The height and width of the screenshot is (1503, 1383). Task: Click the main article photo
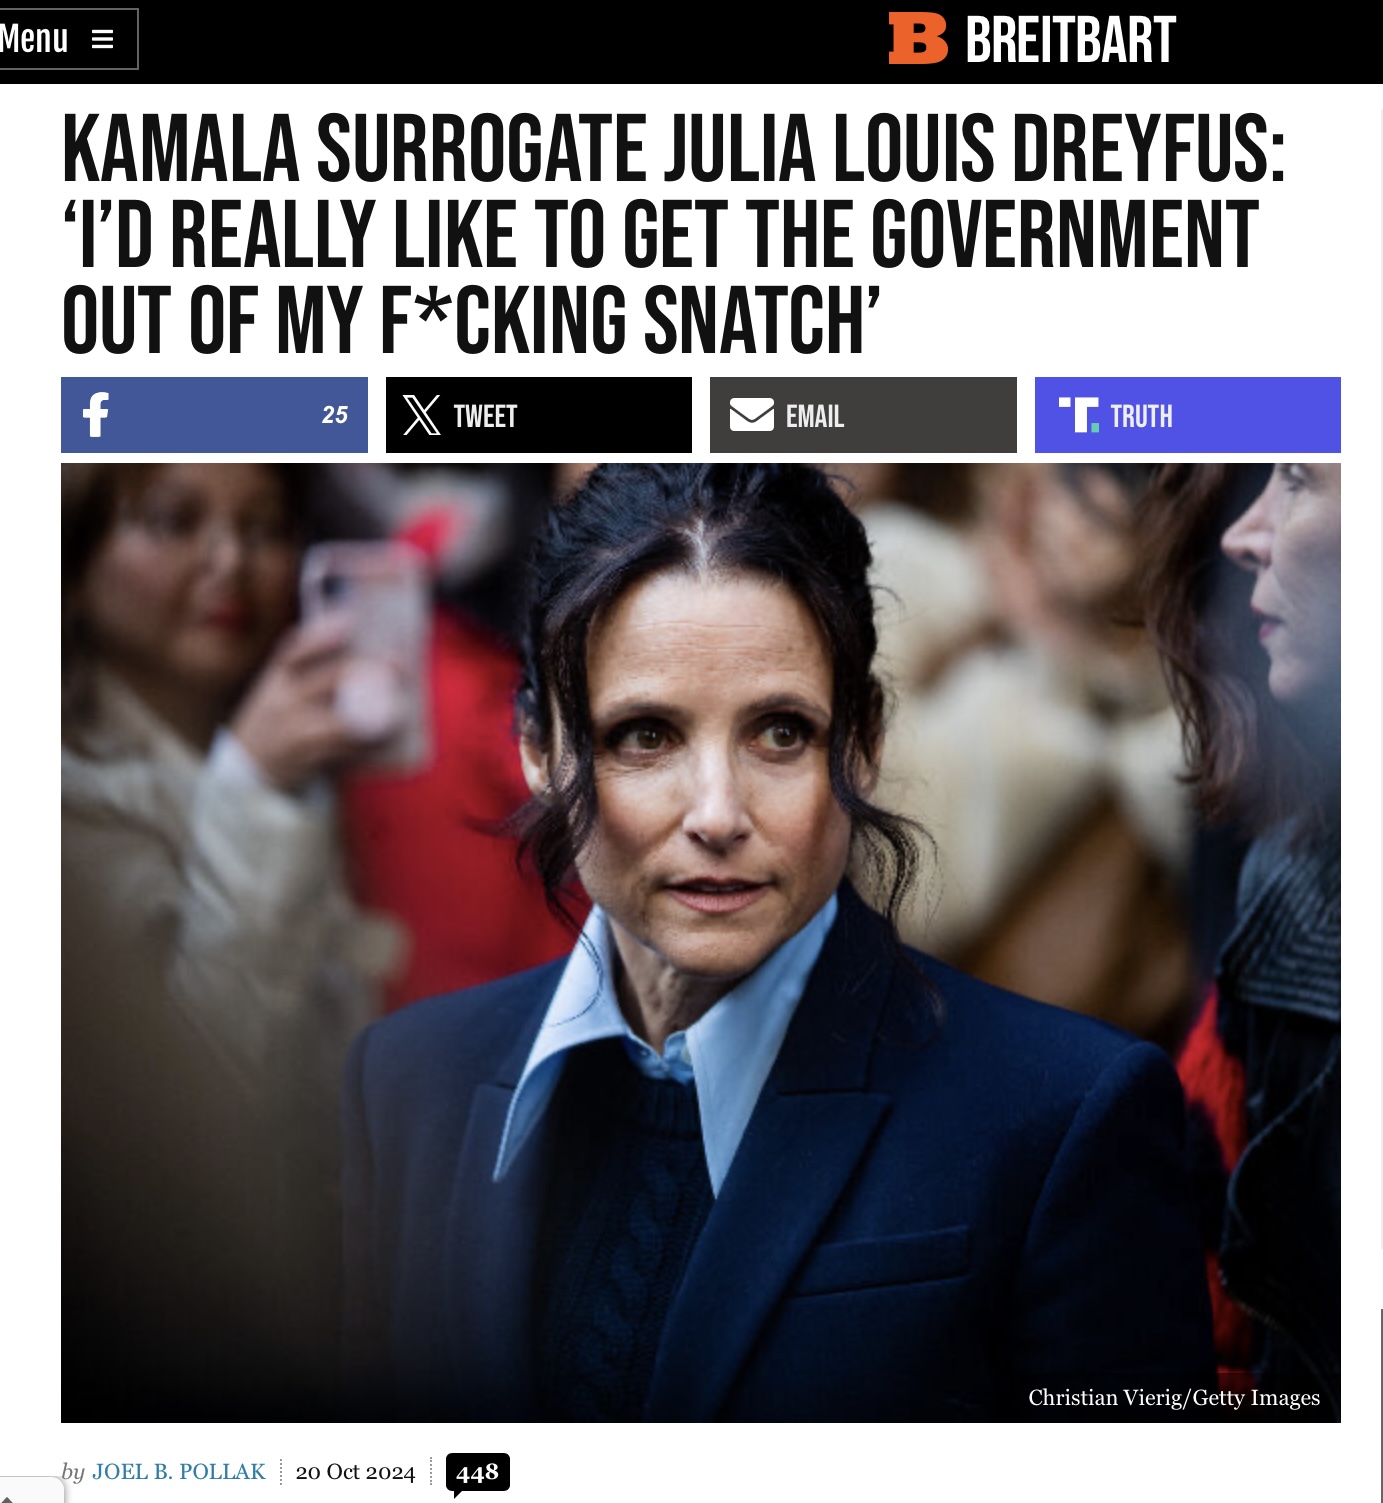click(x=700, y=942)
